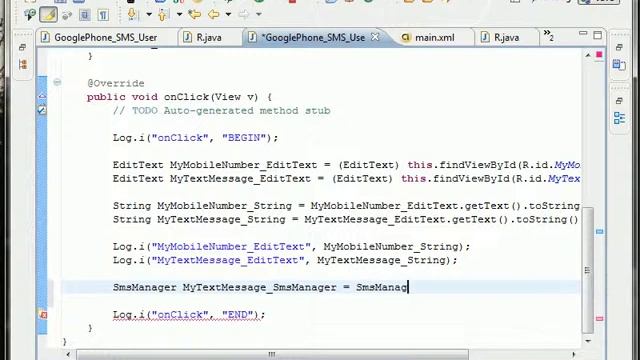The width and height of the screenshot is (640, 360).
Task: Go to last edit location
Action: [194, 15]
